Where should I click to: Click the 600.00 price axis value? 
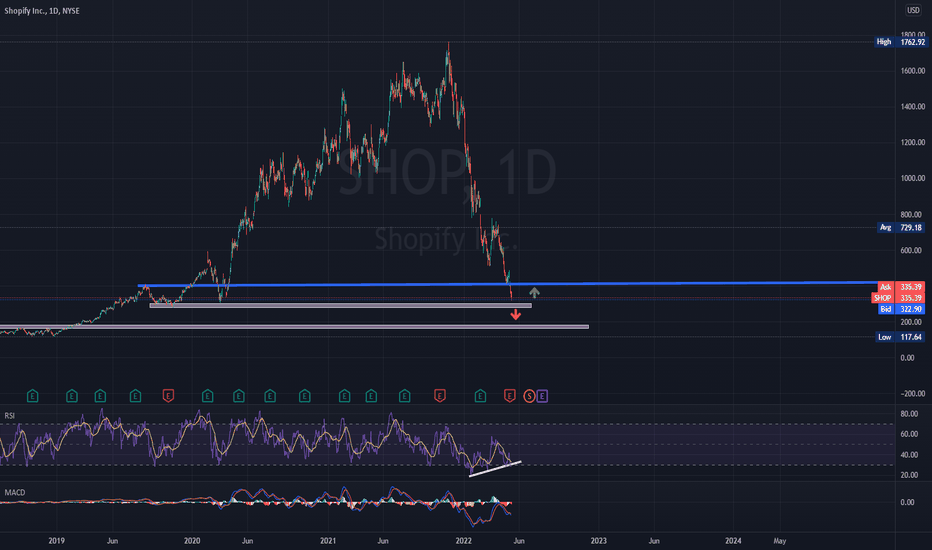[910, 250]
